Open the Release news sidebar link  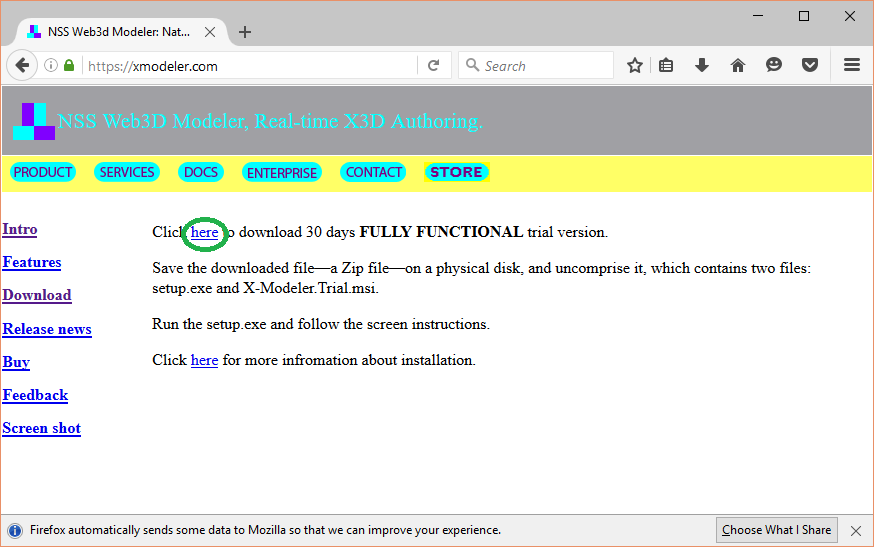[47, 329]
